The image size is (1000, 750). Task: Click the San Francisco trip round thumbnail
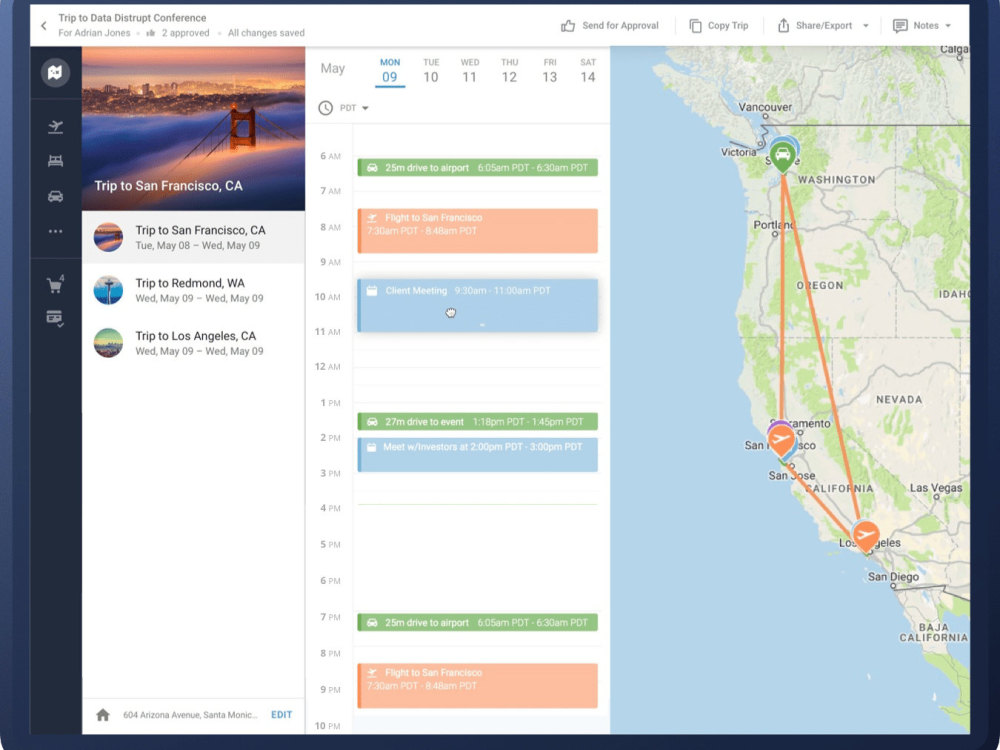pyautogui.click(x=108, y=237)
